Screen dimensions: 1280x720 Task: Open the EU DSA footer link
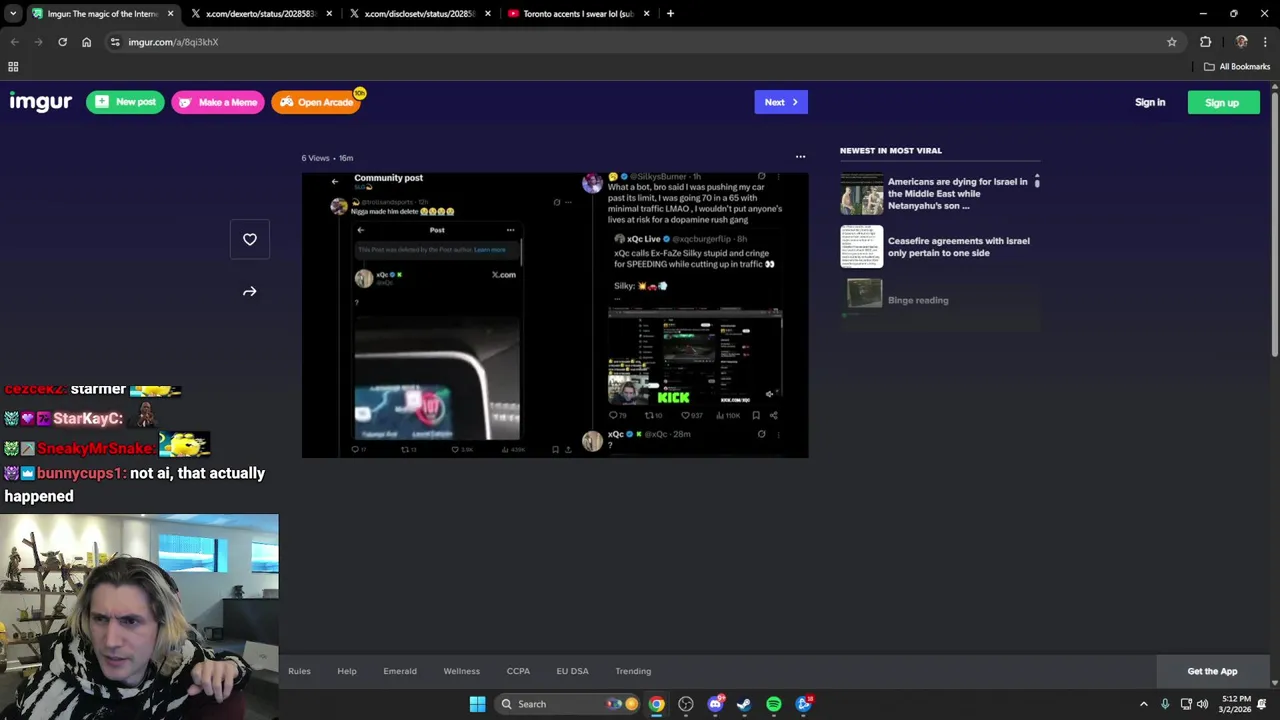[x=573, y=671]
